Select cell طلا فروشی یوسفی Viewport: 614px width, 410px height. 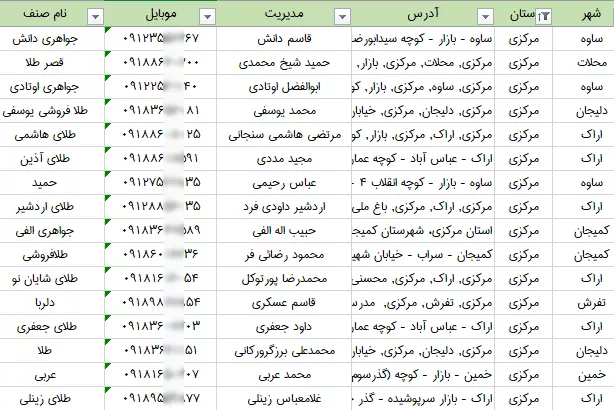click(x=52, y=111)
